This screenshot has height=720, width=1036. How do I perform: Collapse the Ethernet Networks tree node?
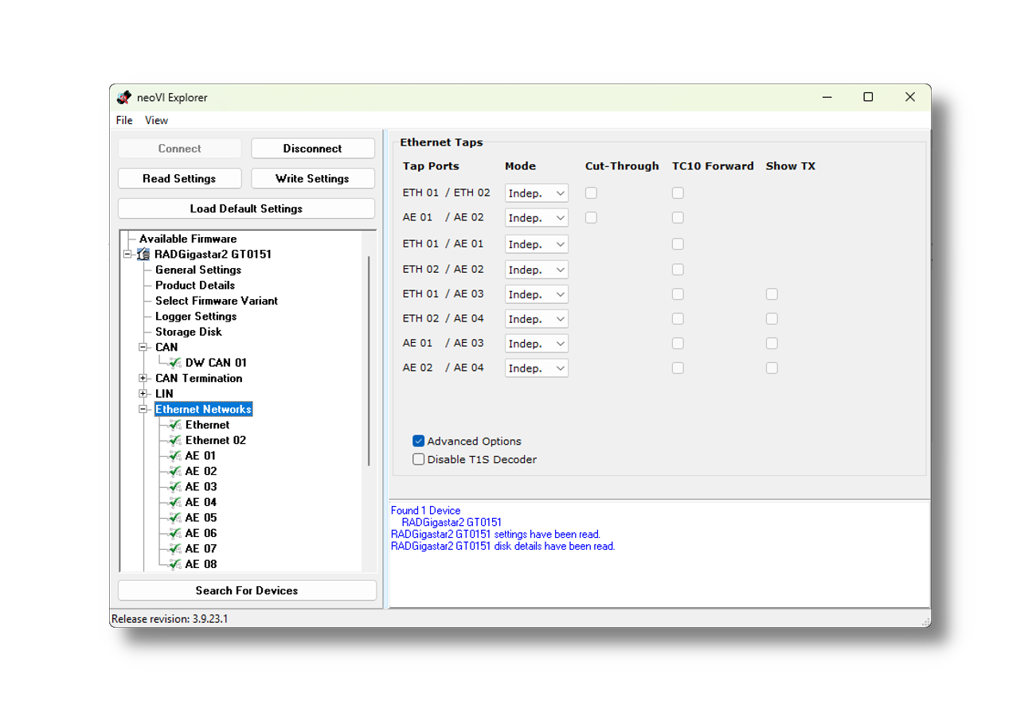point(142,409)
